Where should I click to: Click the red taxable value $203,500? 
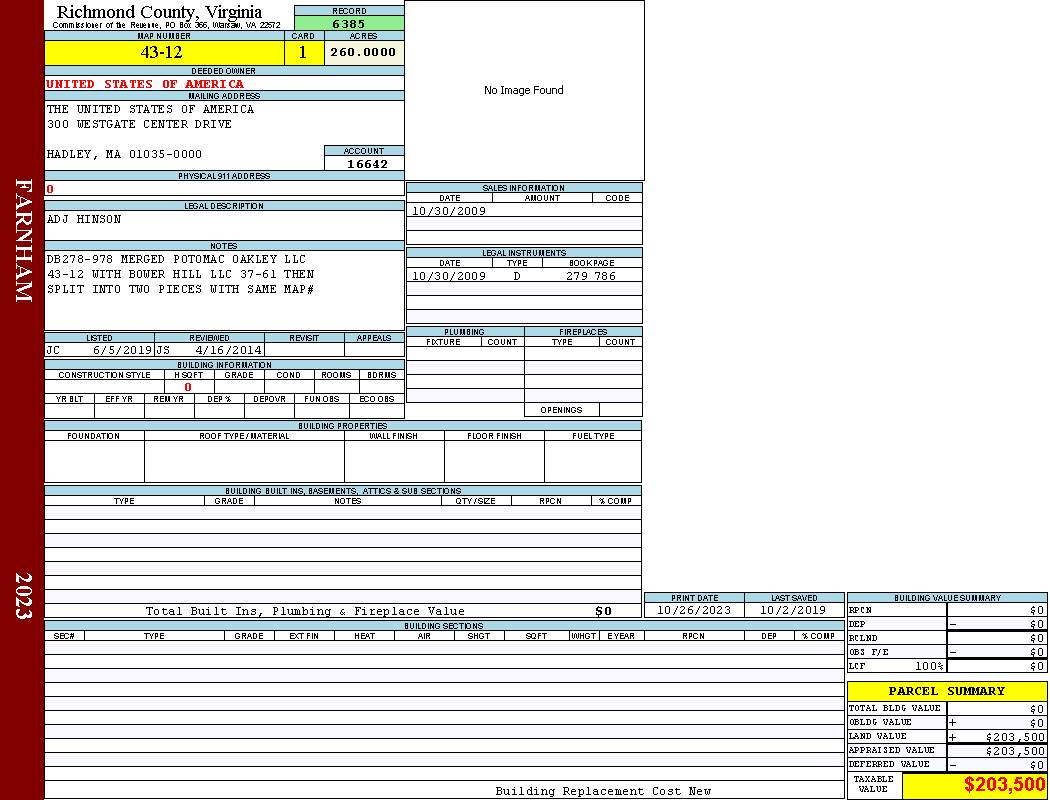[x=1003, y=785]
